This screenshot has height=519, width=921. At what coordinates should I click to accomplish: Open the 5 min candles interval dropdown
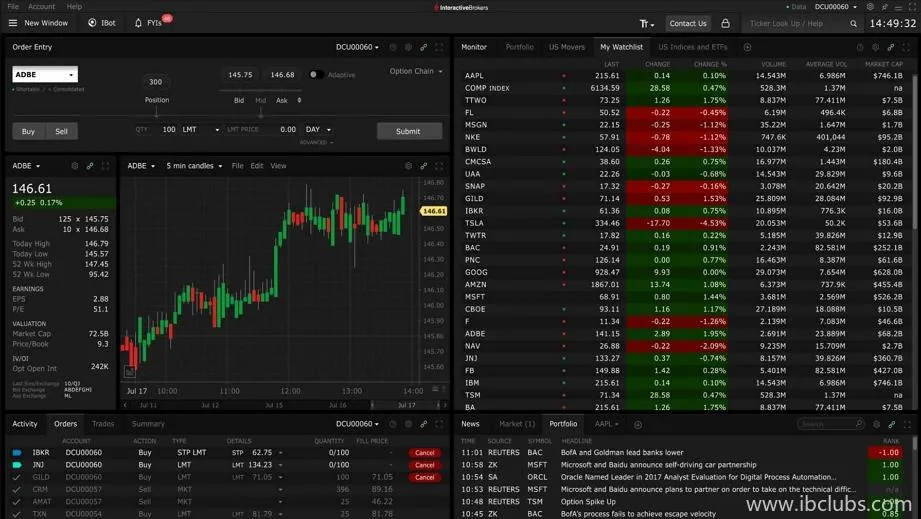point(194,166)
